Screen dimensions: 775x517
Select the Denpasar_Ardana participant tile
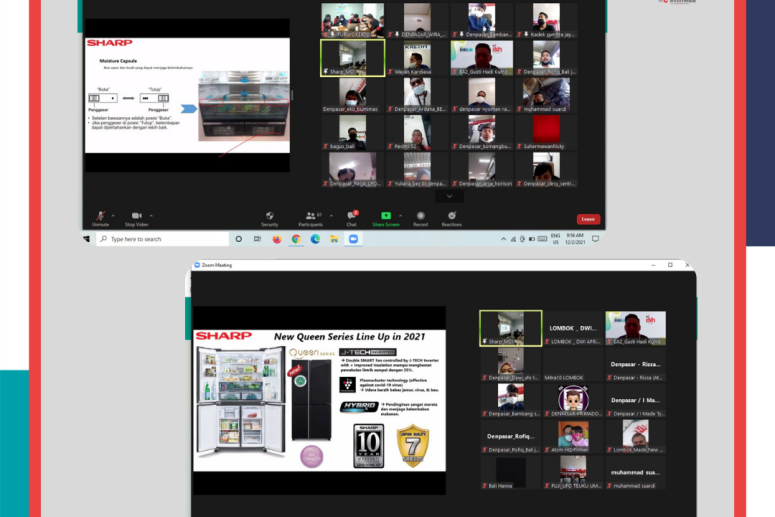tap(417, 95)
